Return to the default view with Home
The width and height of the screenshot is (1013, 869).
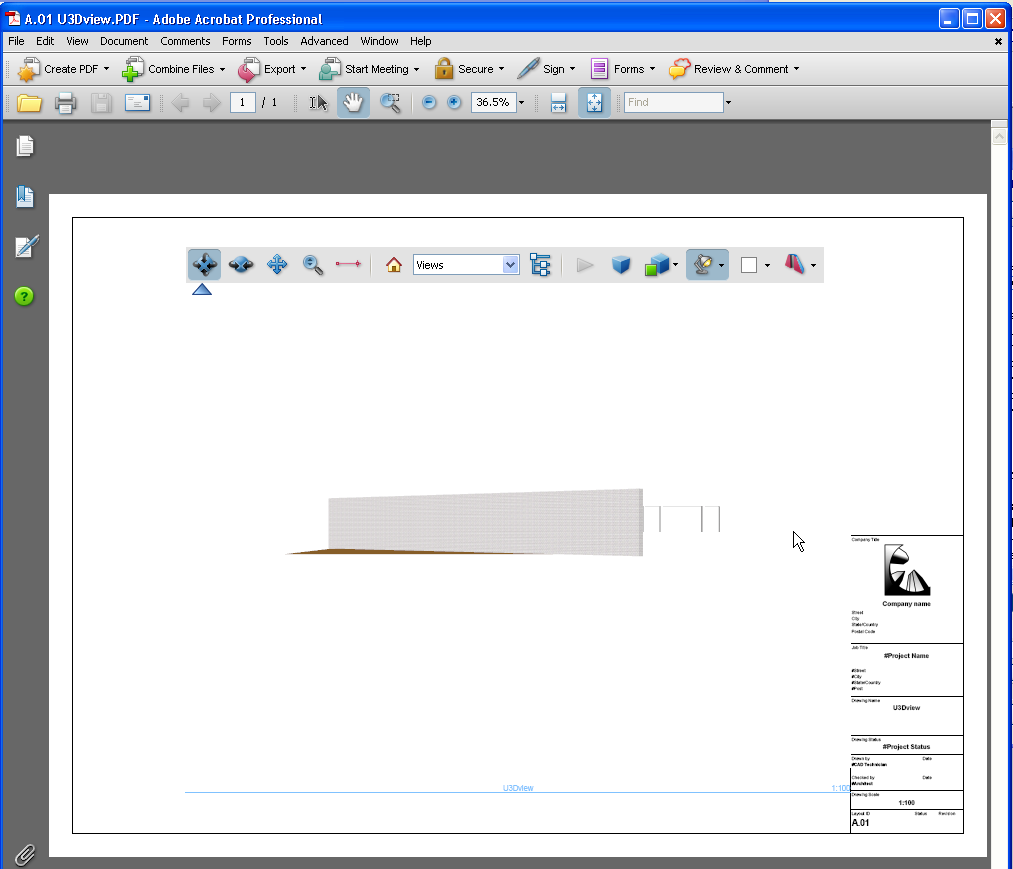coord(393,264)
